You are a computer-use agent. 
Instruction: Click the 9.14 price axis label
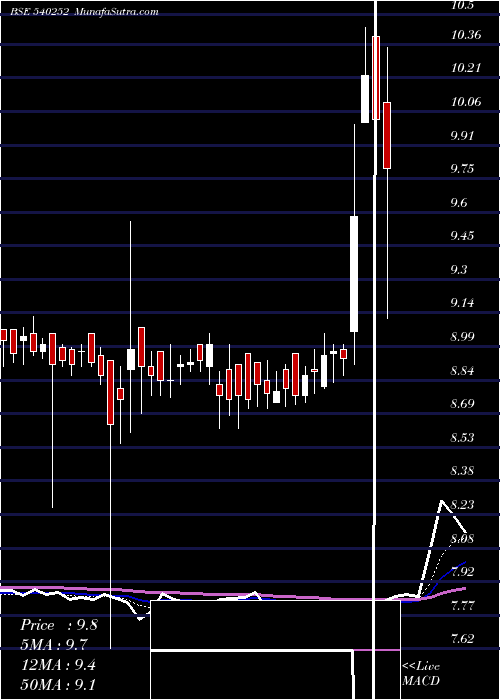[x=462, y=303]
